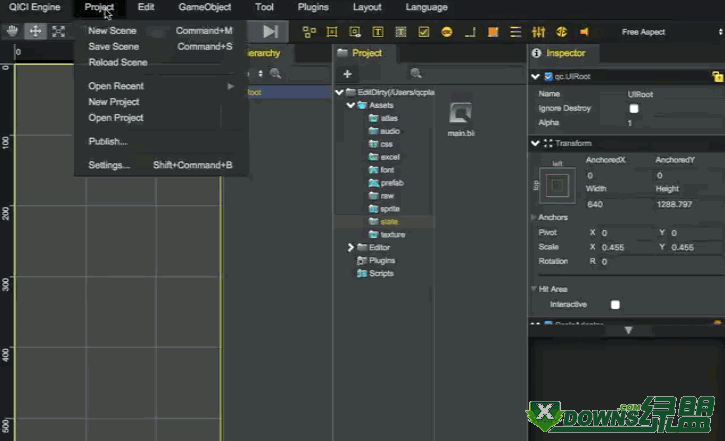Open the QICI Engine menu
Viewport: 725px width, 441px height.
coord(35,7)
